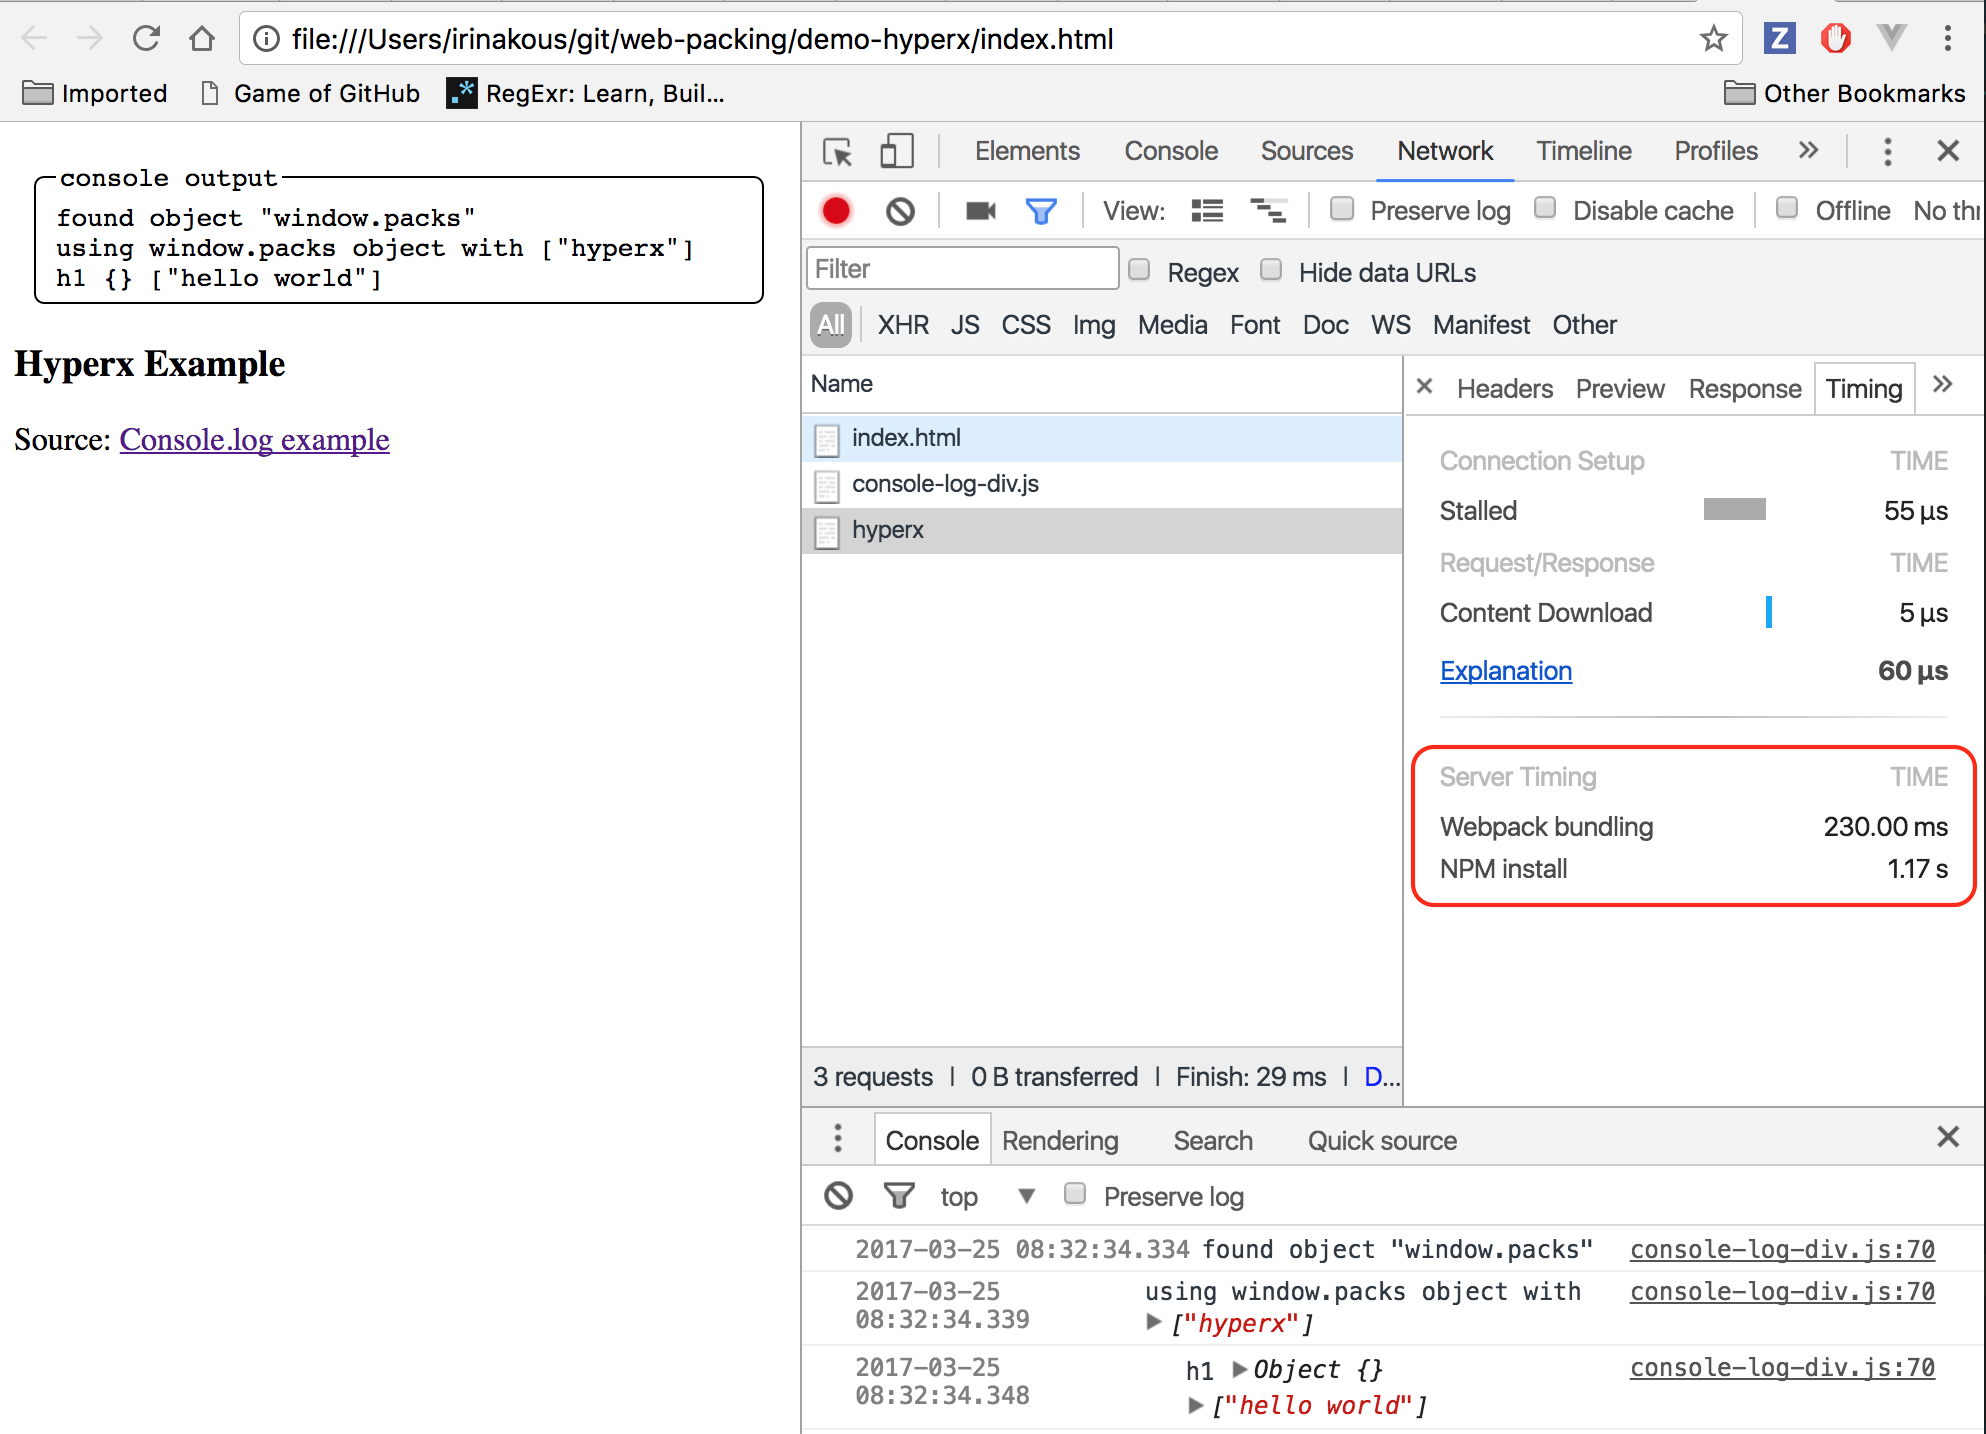1986x1434 pixels.
Task: Reload the page with the refresh icon
Action: 147,39
